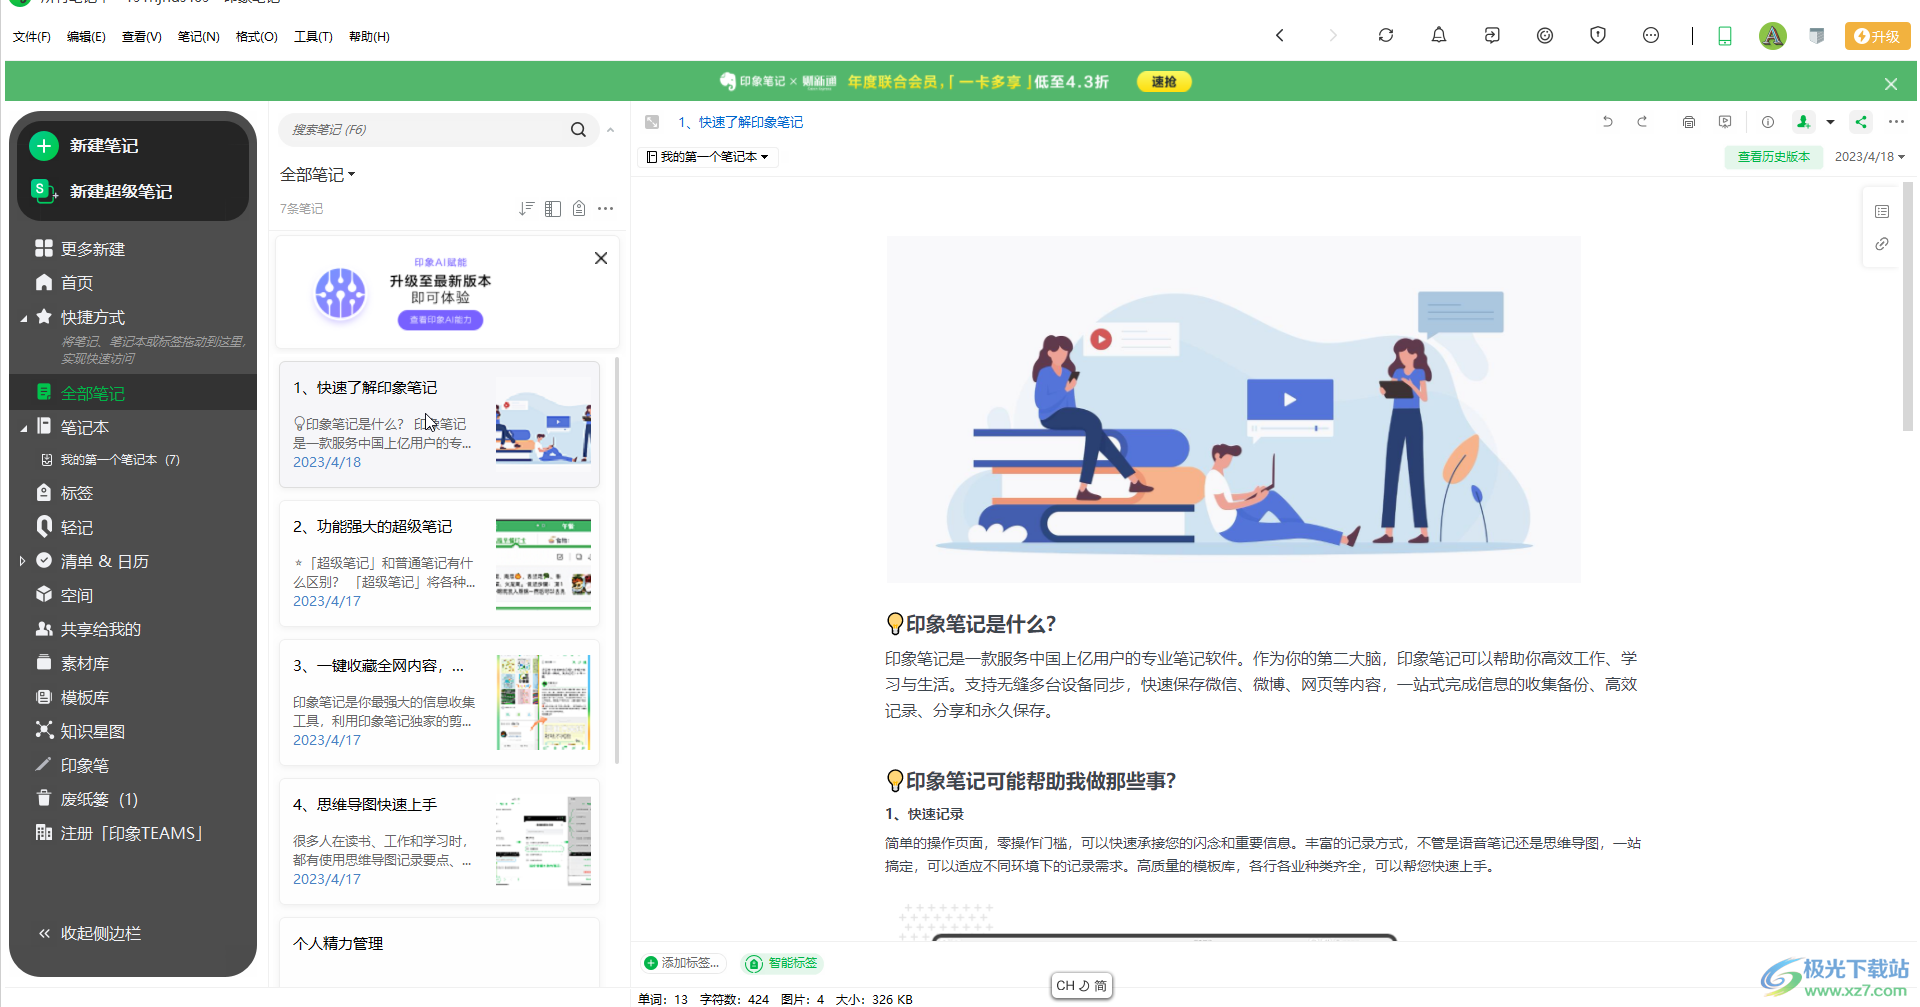Open note list more options menu
Screen dimensions: 1920x1007
click(x=605, y=208)
